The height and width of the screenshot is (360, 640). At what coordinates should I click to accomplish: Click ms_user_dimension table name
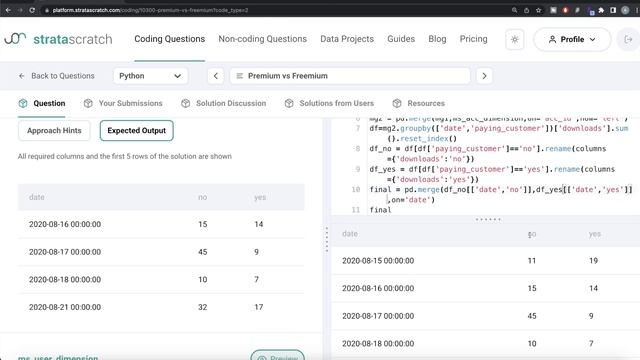(58, 357)
